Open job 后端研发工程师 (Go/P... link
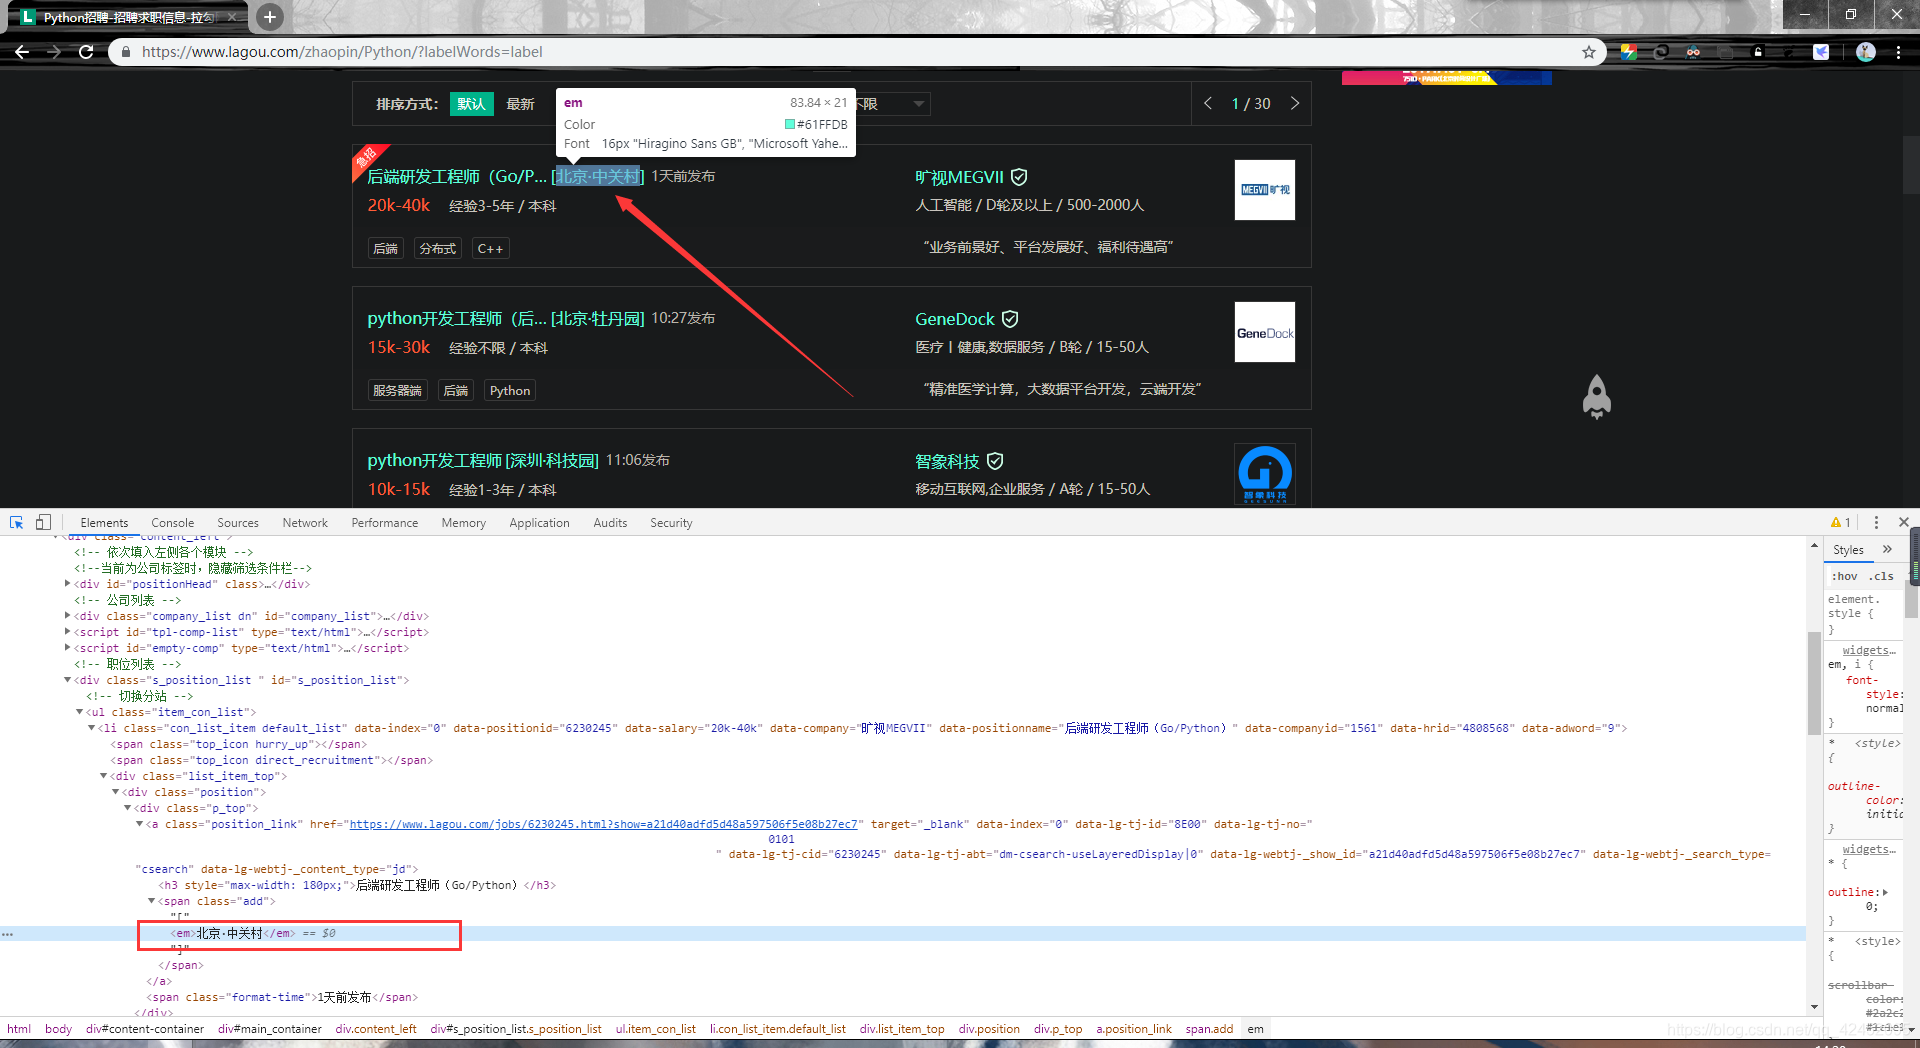1920x1048 pixels. pyautogui.click(x=457, y=177)
